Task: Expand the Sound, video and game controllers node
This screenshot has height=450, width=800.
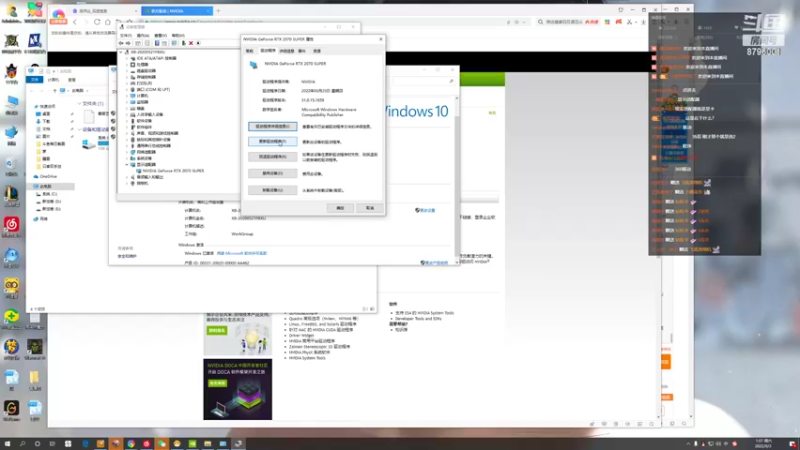Action: click(x=127, y=133)
